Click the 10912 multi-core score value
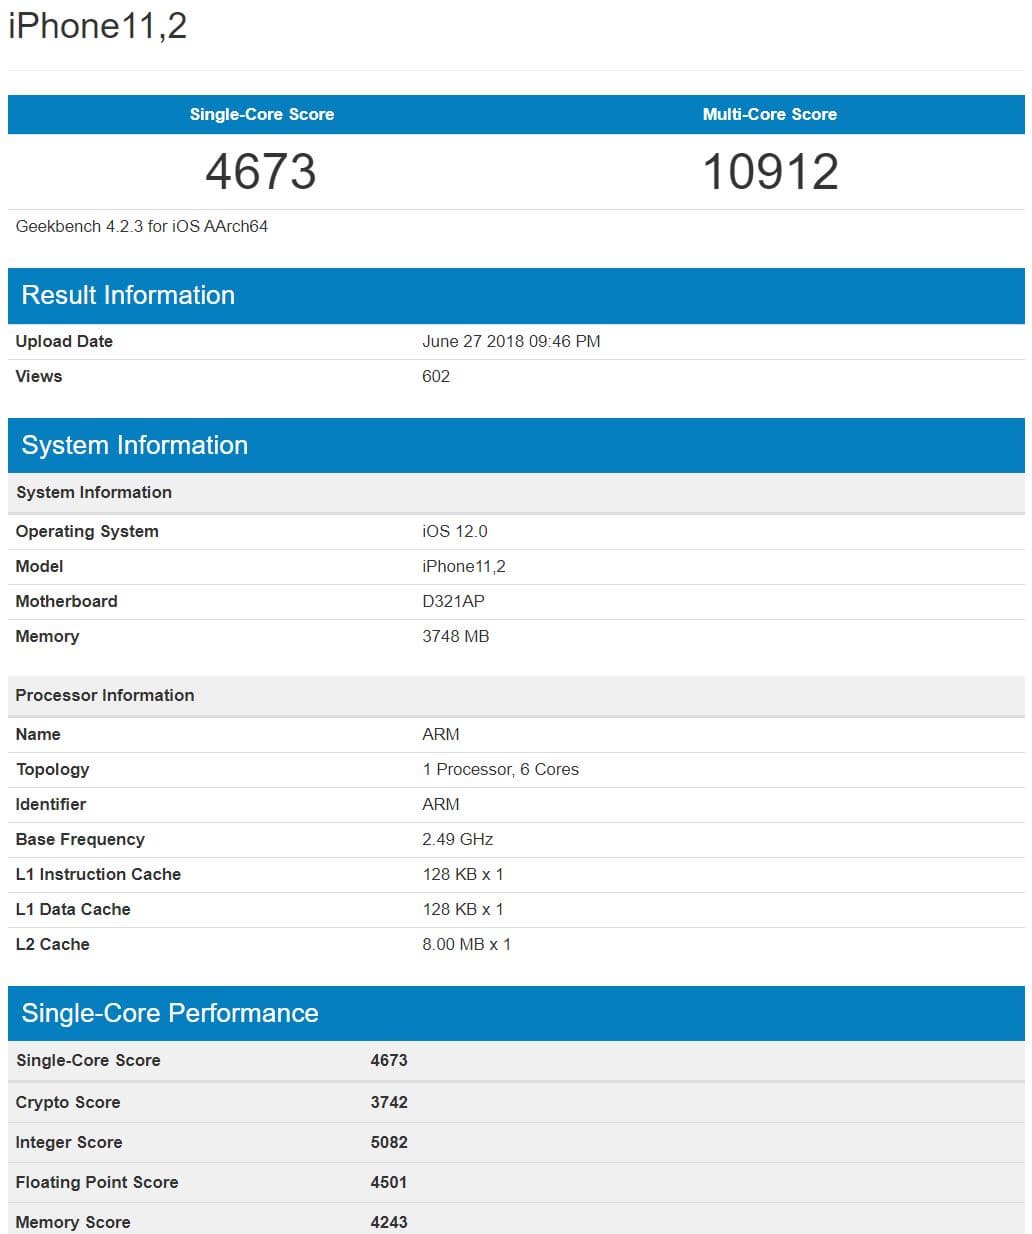Viewport: 1032px width, 1234px height. (x=770, y=170)
